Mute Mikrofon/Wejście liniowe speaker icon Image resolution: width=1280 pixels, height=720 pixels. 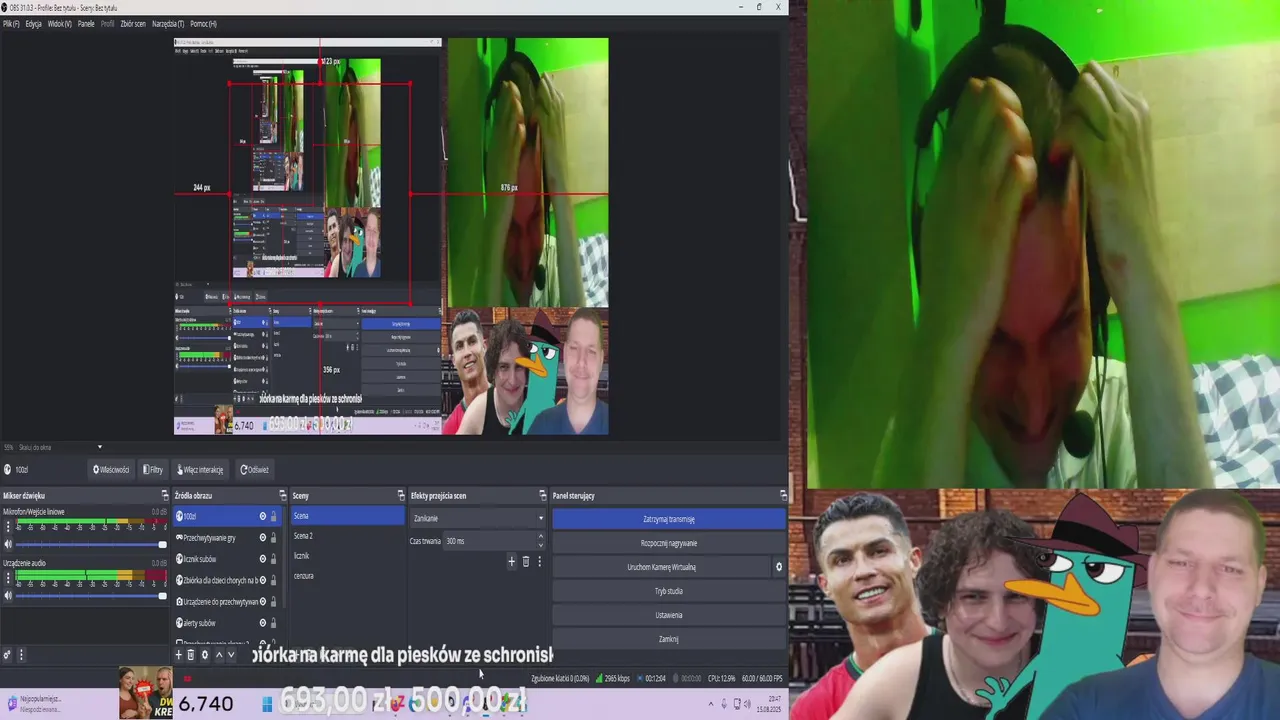pyautogui.click(x=8, y=544)
